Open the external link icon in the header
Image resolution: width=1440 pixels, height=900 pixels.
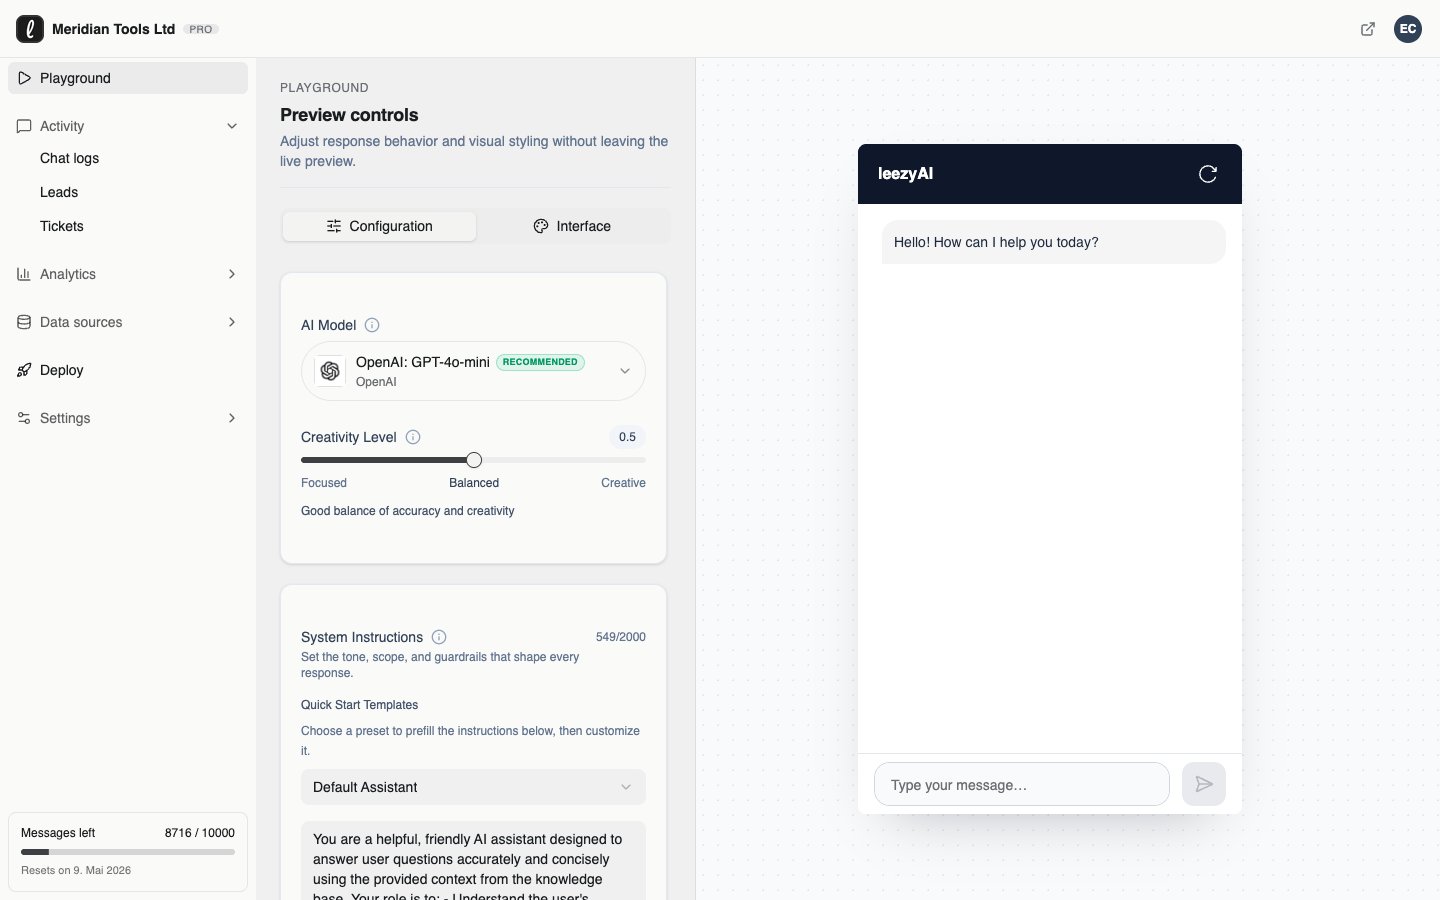click(x=1367, y=29)
